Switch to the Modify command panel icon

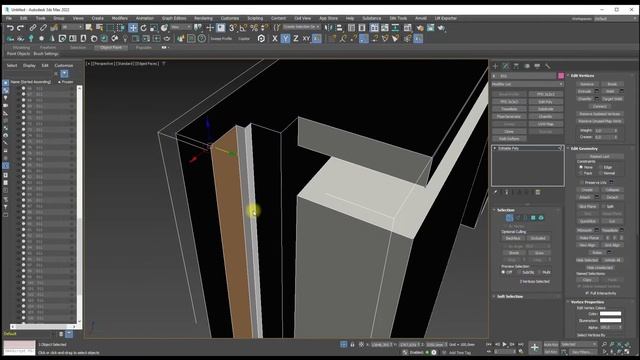click(506, 66)
